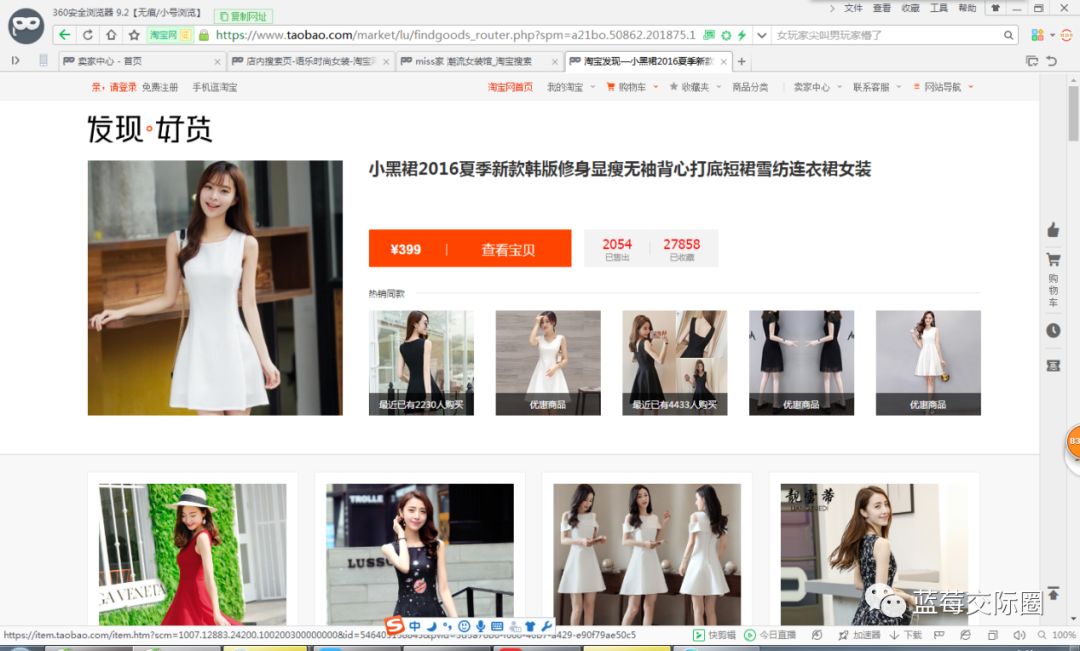Click the Sogou microphone voice input icon

(480, 626)
